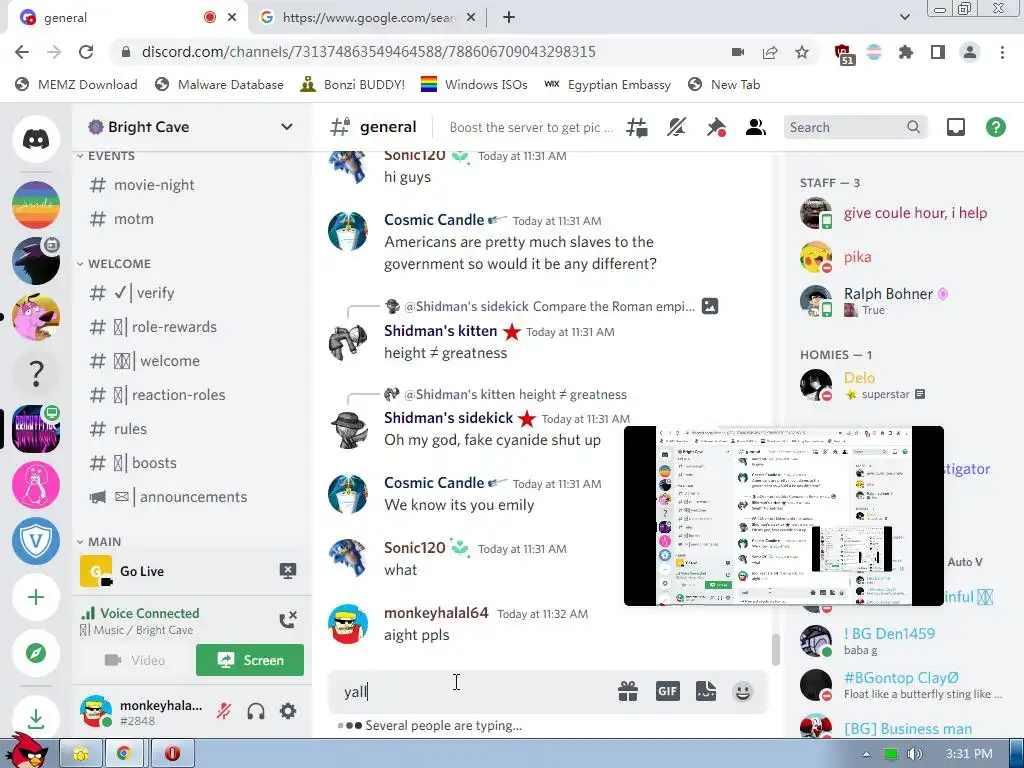
Task: Open the MEMZ Download bookmark
Action: tap(76, 84)
